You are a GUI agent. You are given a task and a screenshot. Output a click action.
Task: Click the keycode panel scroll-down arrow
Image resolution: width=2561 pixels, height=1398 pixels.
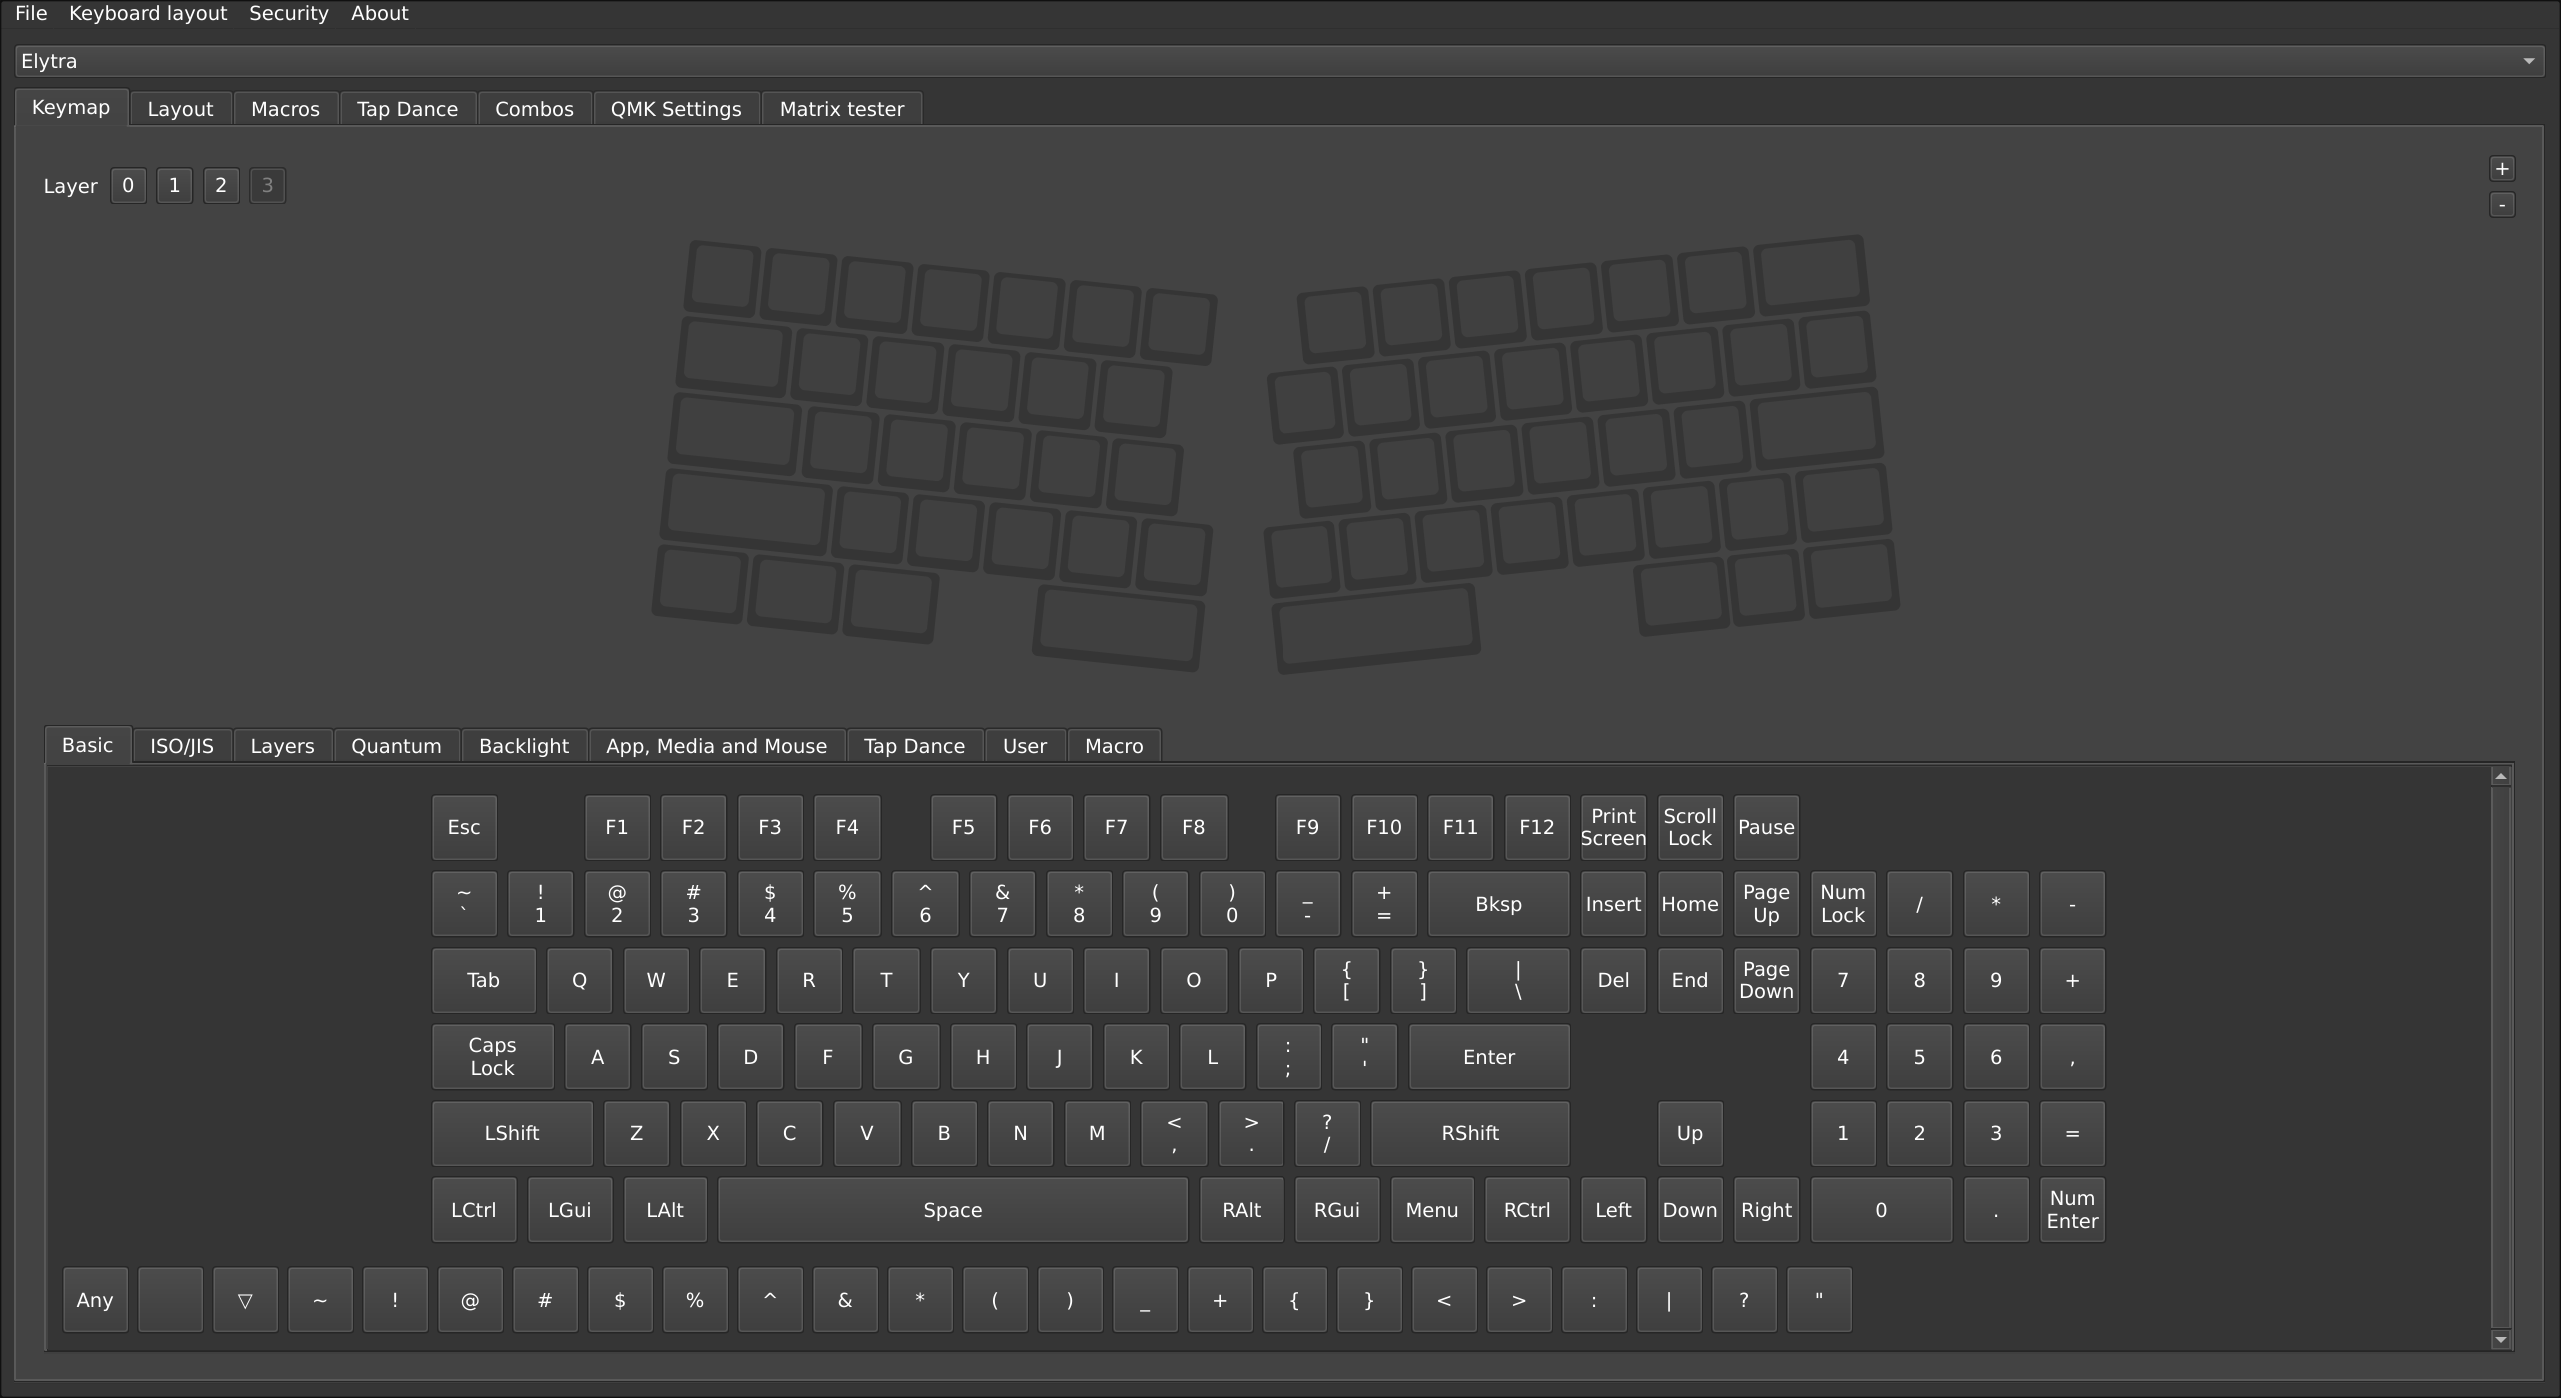pos(2500,1339)
